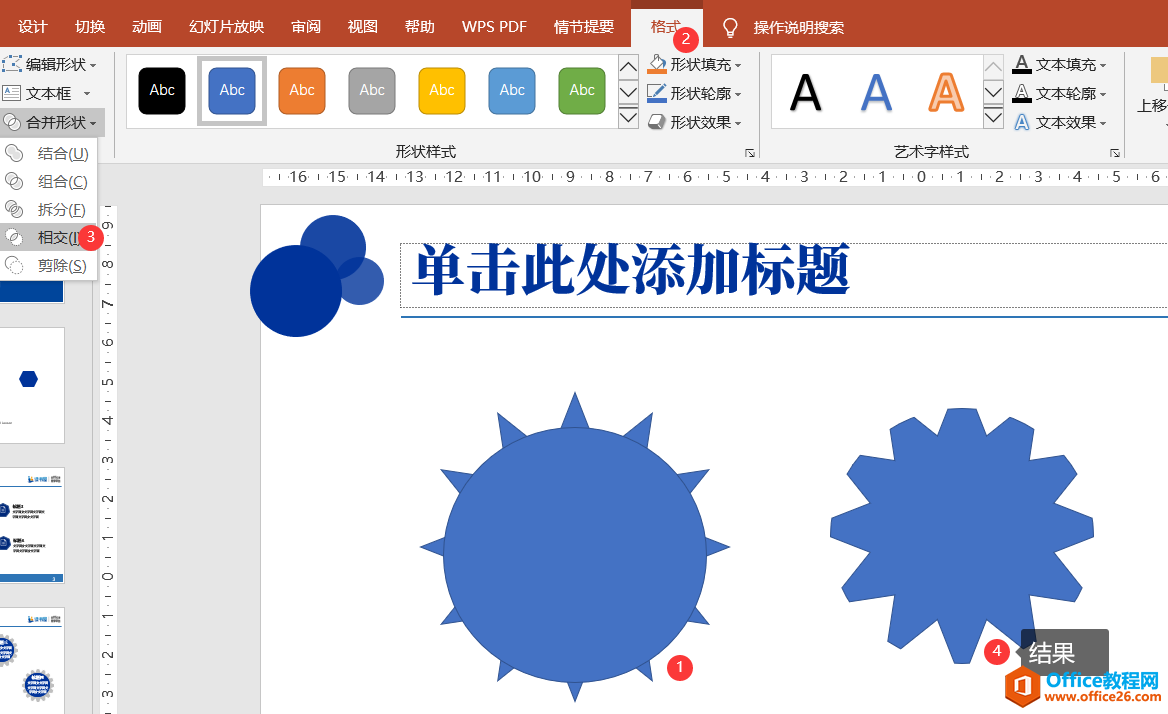Image resolution: width=1168 pixels, height=714 pixels.
Task: Open Shape Styles dialog launcher
Action: [x=750, y=153]
